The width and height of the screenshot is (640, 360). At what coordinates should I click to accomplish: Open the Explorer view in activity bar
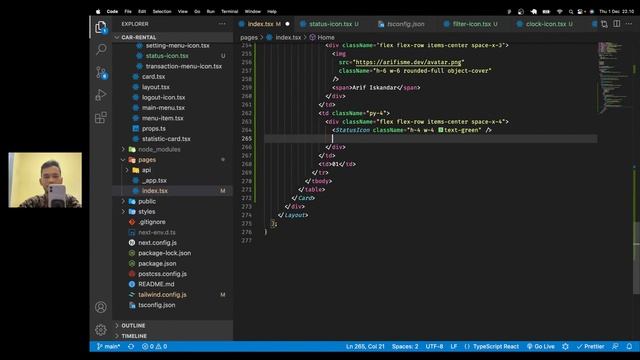point(101,27)
